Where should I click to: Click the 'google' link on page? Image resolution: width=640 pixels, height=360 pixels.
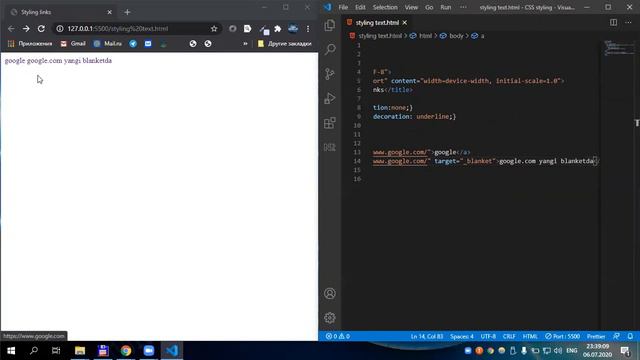[15, 60]
